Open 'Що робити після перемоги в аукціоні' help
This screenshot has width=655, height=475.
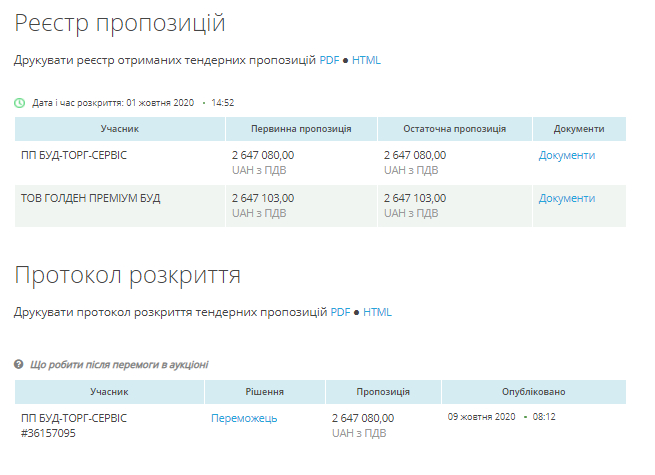(120, 365)
